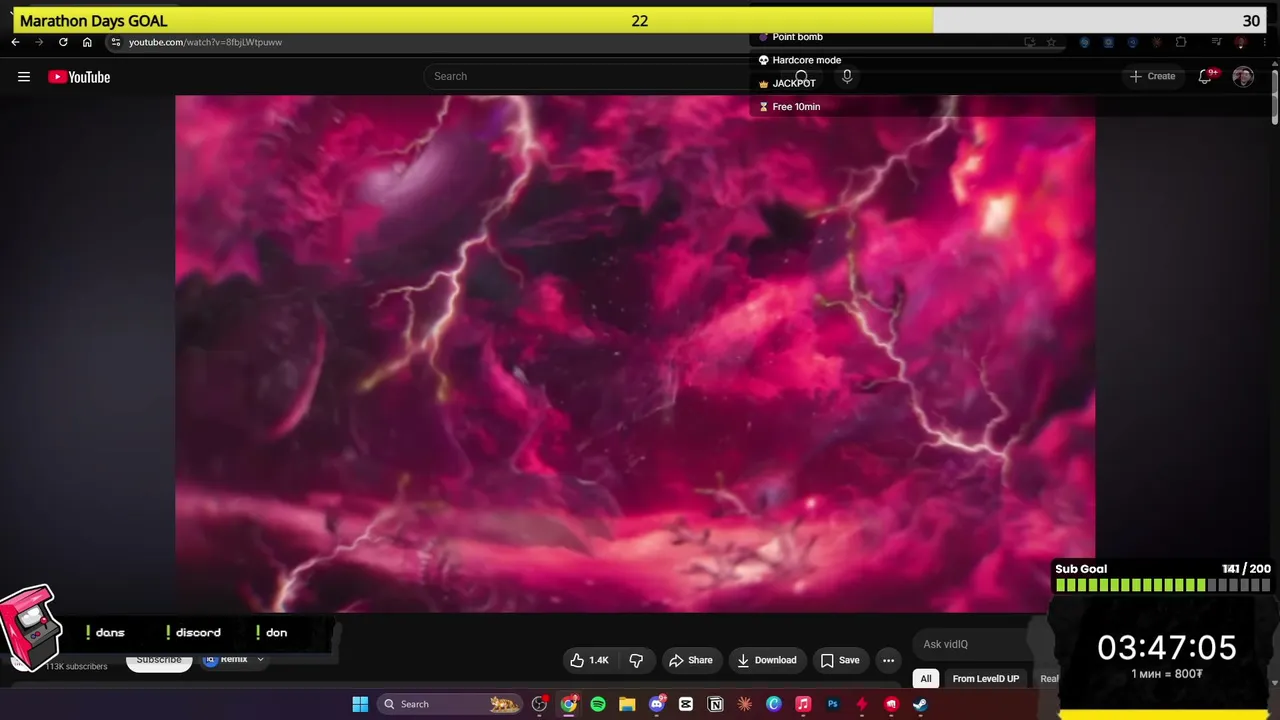
Task: Open CapCut from the taskbar
Action: click(x=686, y=704)
